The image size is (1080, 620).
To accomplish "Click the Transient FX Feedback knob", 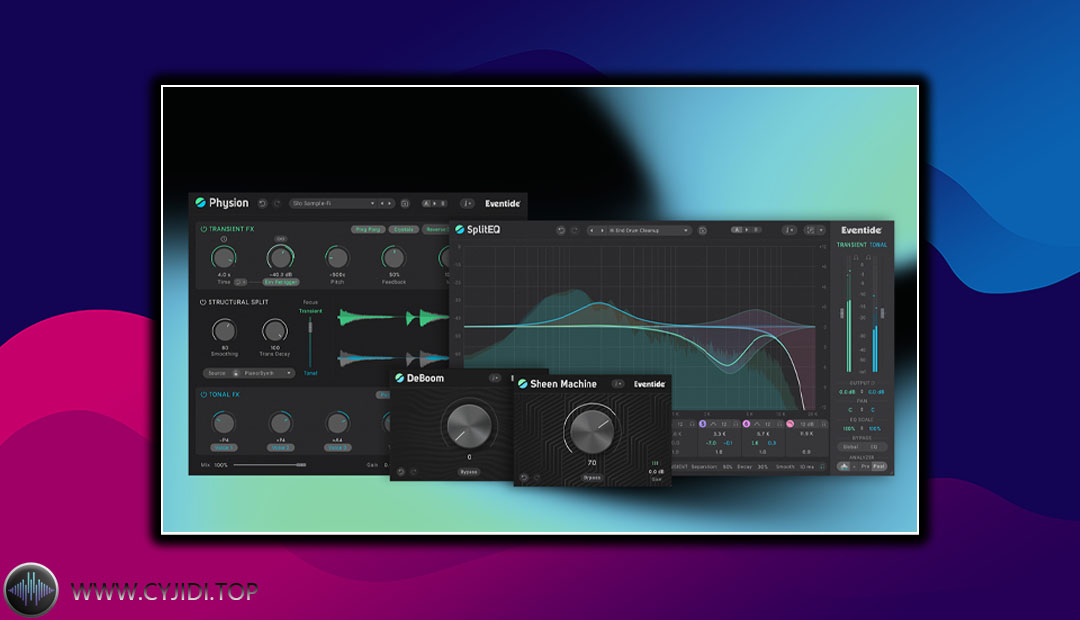I will point(393,258).
